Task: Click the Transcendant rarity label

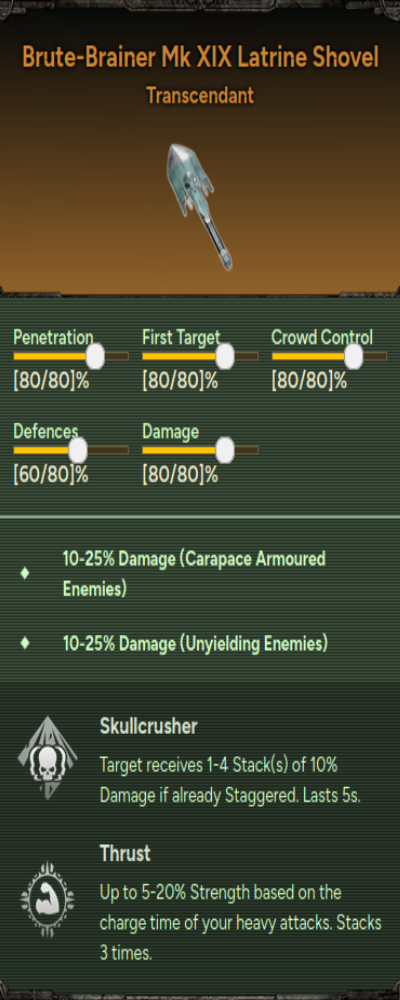Action: coord(200,96)
